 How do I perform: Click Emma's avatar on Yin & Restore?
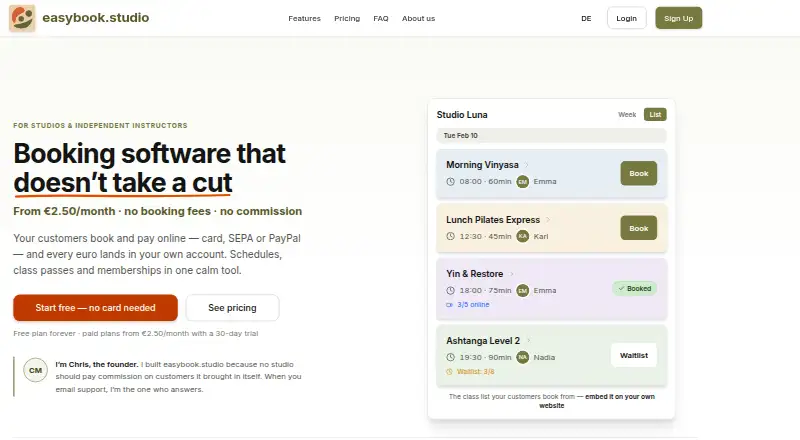pyautogui.click(x=522, y=290)
